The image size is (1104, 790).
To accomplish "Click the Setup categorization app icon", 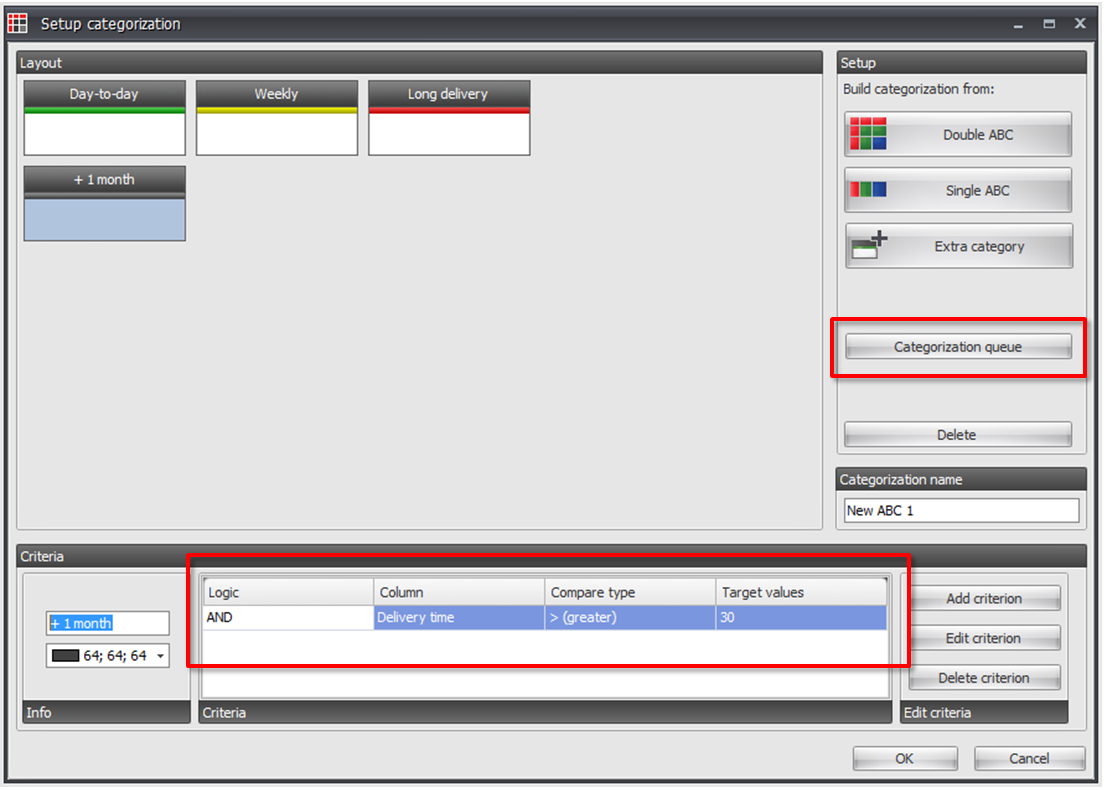I will click(x=18, y=23).
